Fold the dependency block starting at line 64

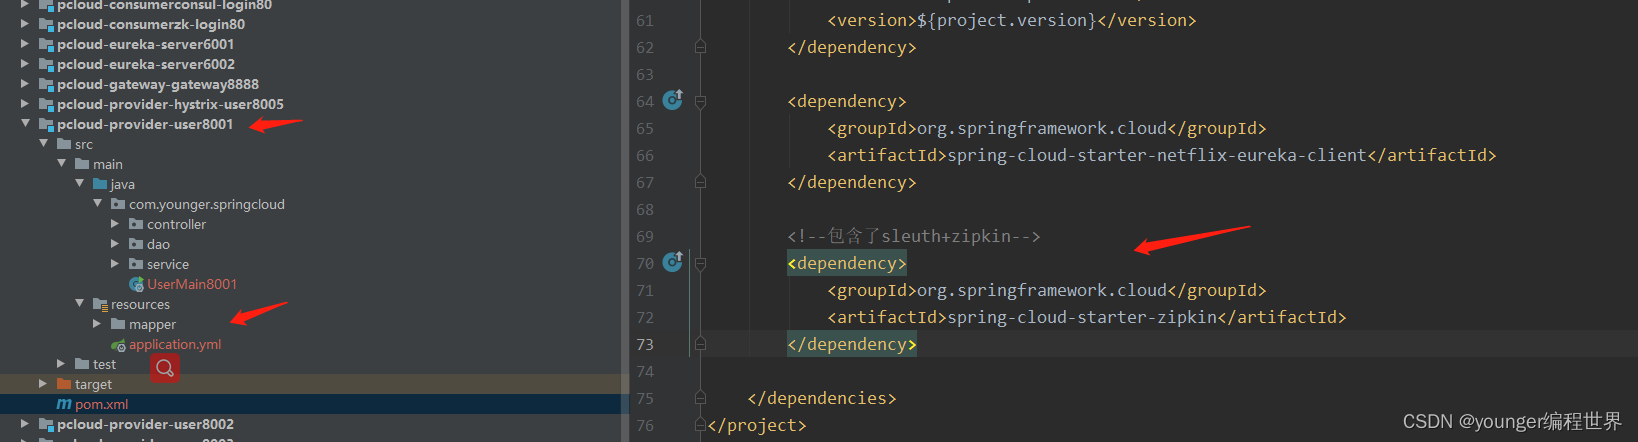point(700,101)
